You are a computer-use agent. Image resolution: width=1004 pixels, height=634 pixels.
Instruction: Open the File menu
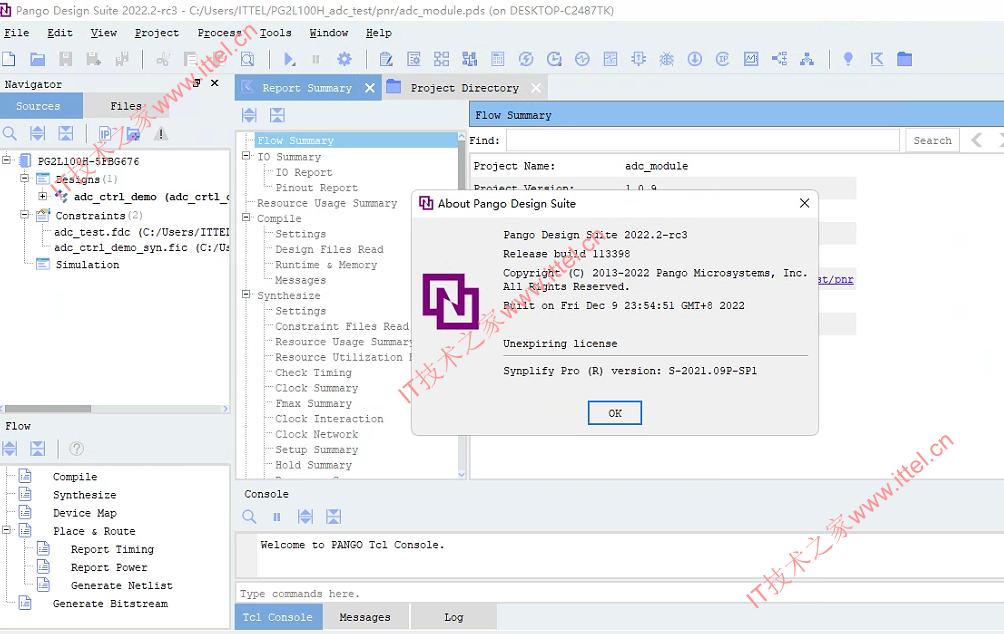click(17, 33)
